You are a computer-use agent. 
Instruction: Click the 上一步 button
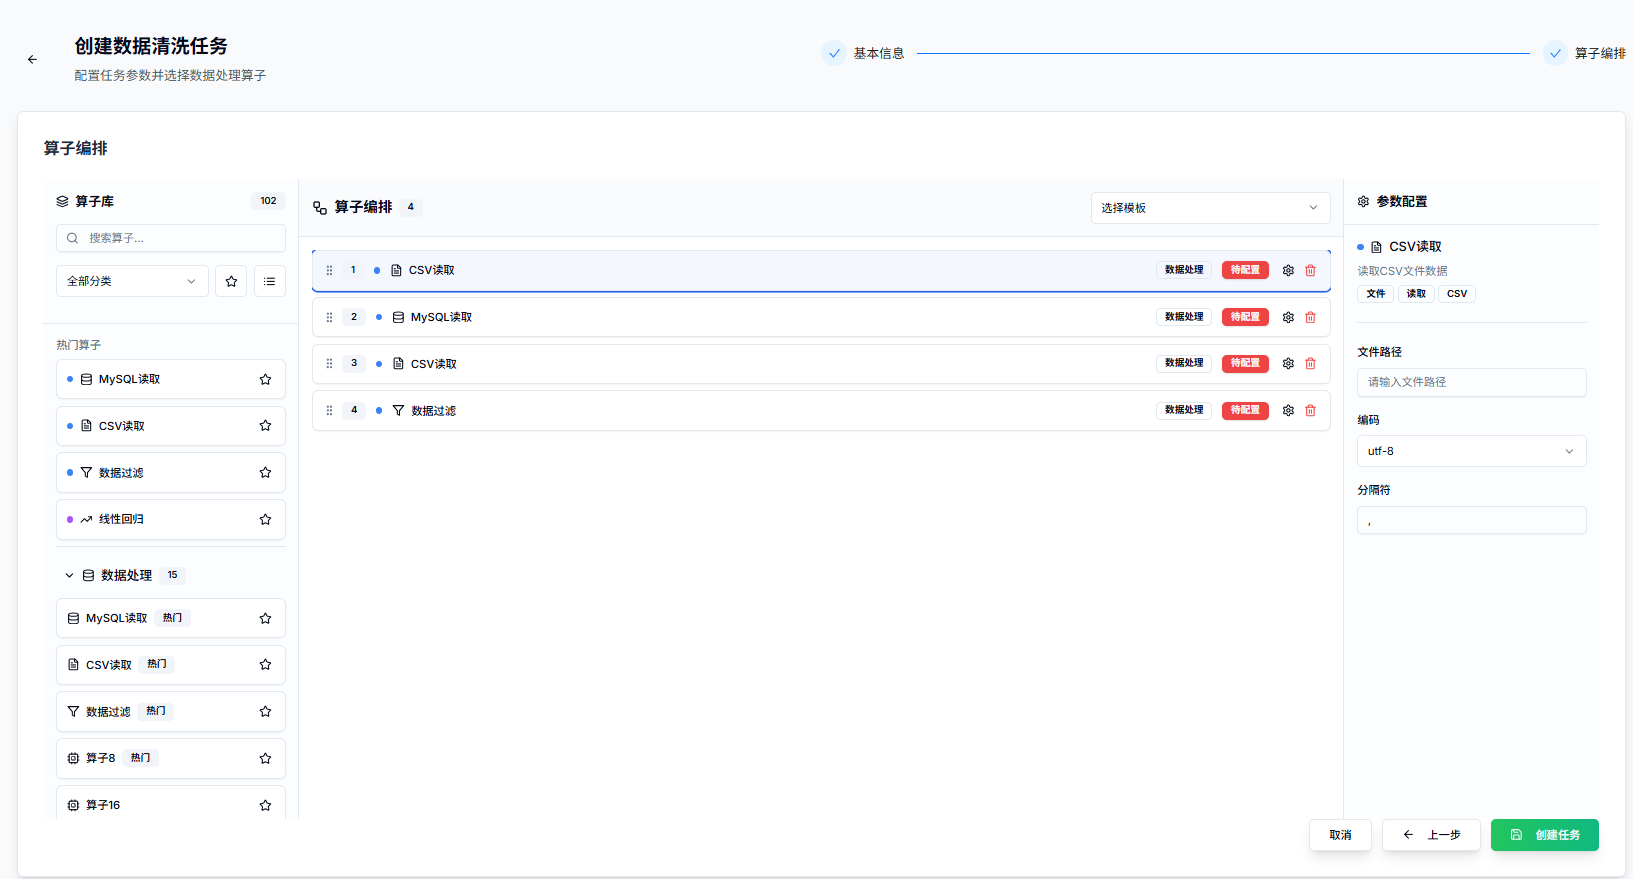[1431, 835]
